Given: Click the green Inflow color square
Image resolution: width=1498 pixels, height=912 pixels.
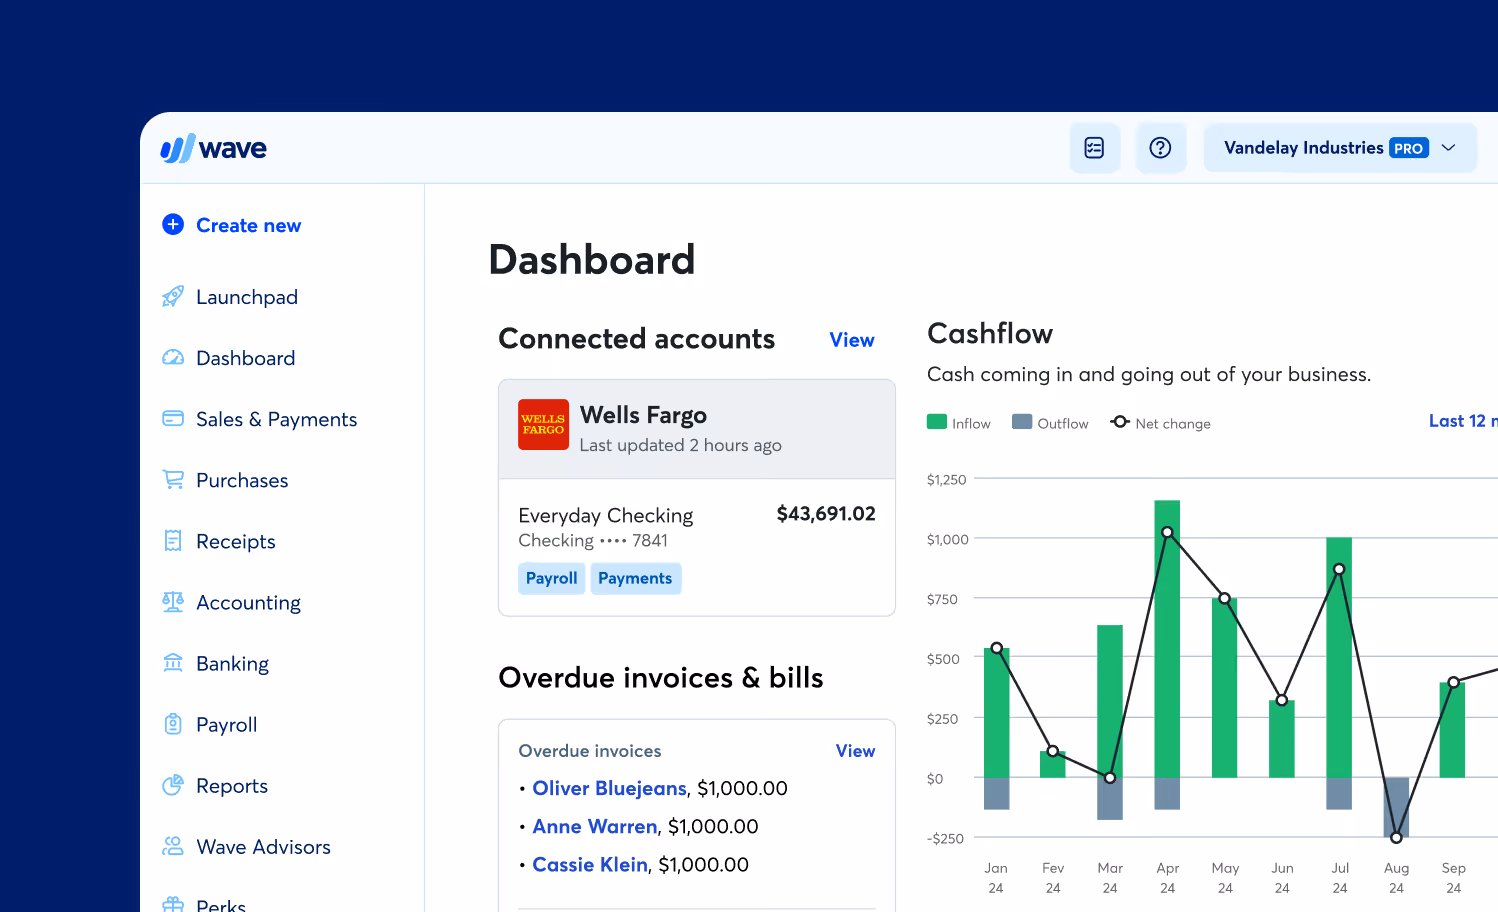Looking at the screenshot, I should (936, 422).
